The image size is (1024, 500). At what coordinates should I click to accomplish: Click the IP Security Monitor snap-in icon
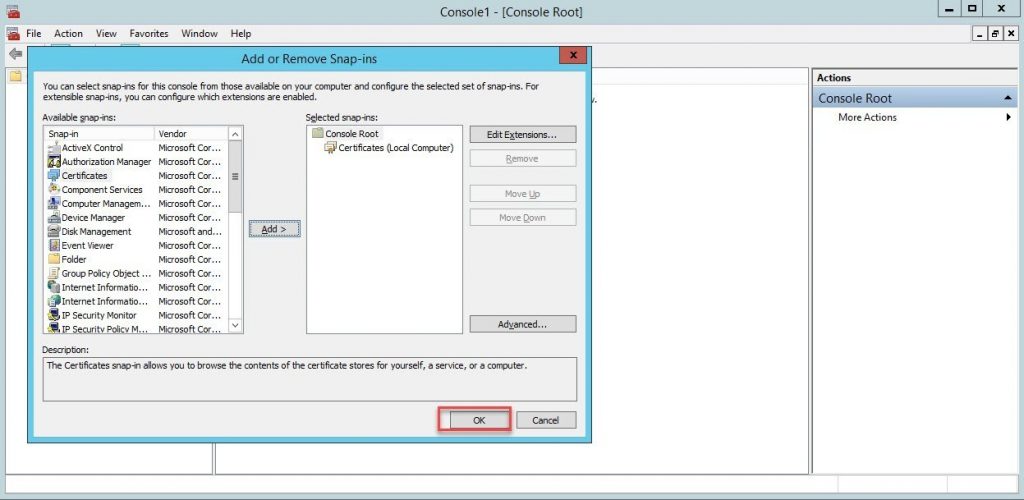click(x=54, y=315)
